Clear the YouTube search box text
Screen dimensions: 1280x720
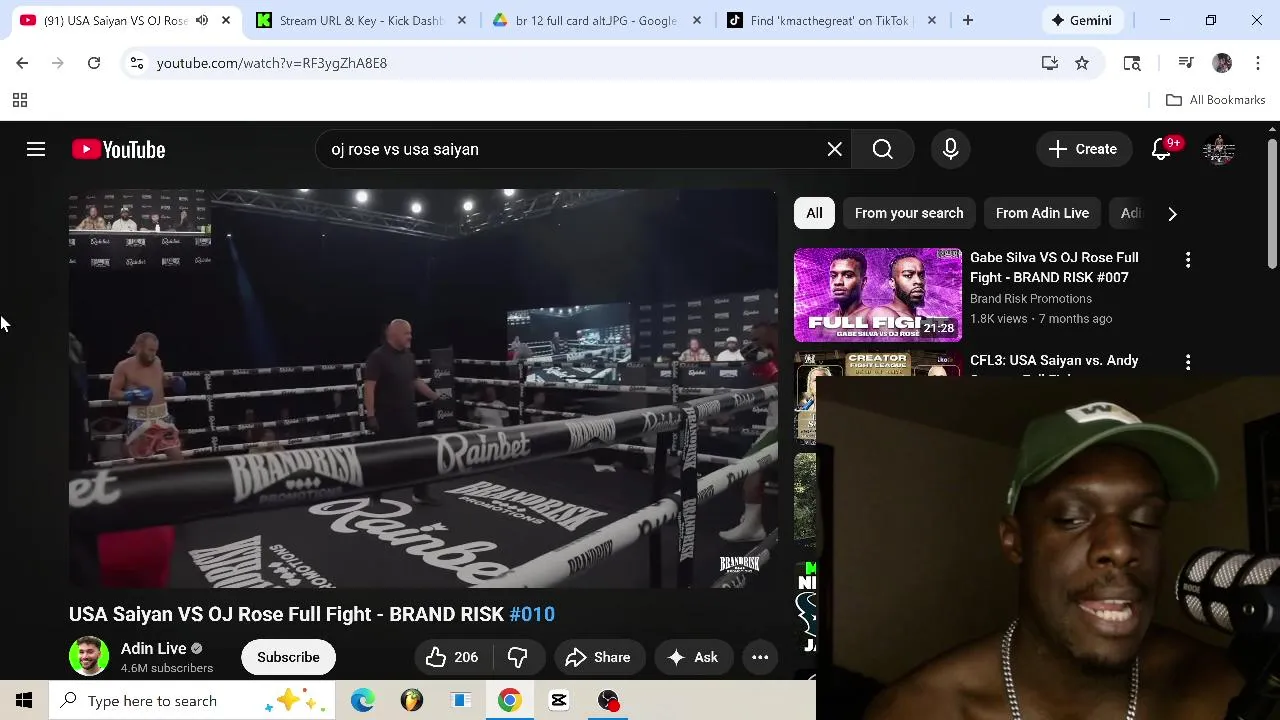click(x=834, y=149)
